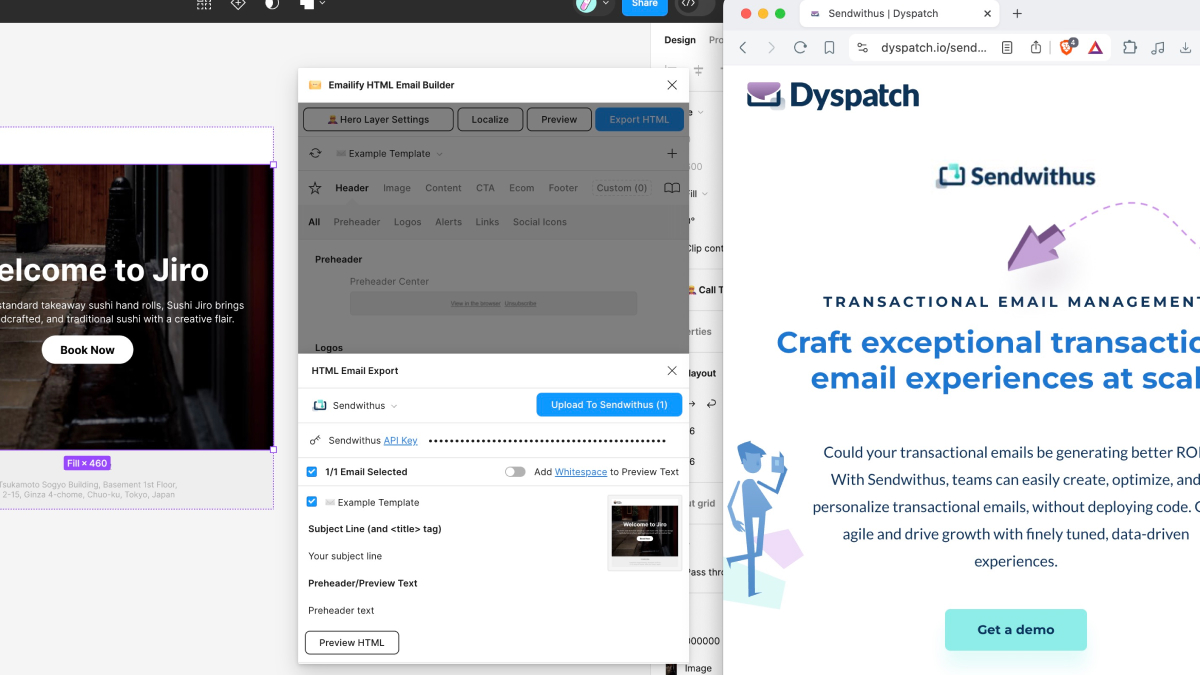
Task: Open the browser extensions puzzle icon
Action: point(1130,47)
